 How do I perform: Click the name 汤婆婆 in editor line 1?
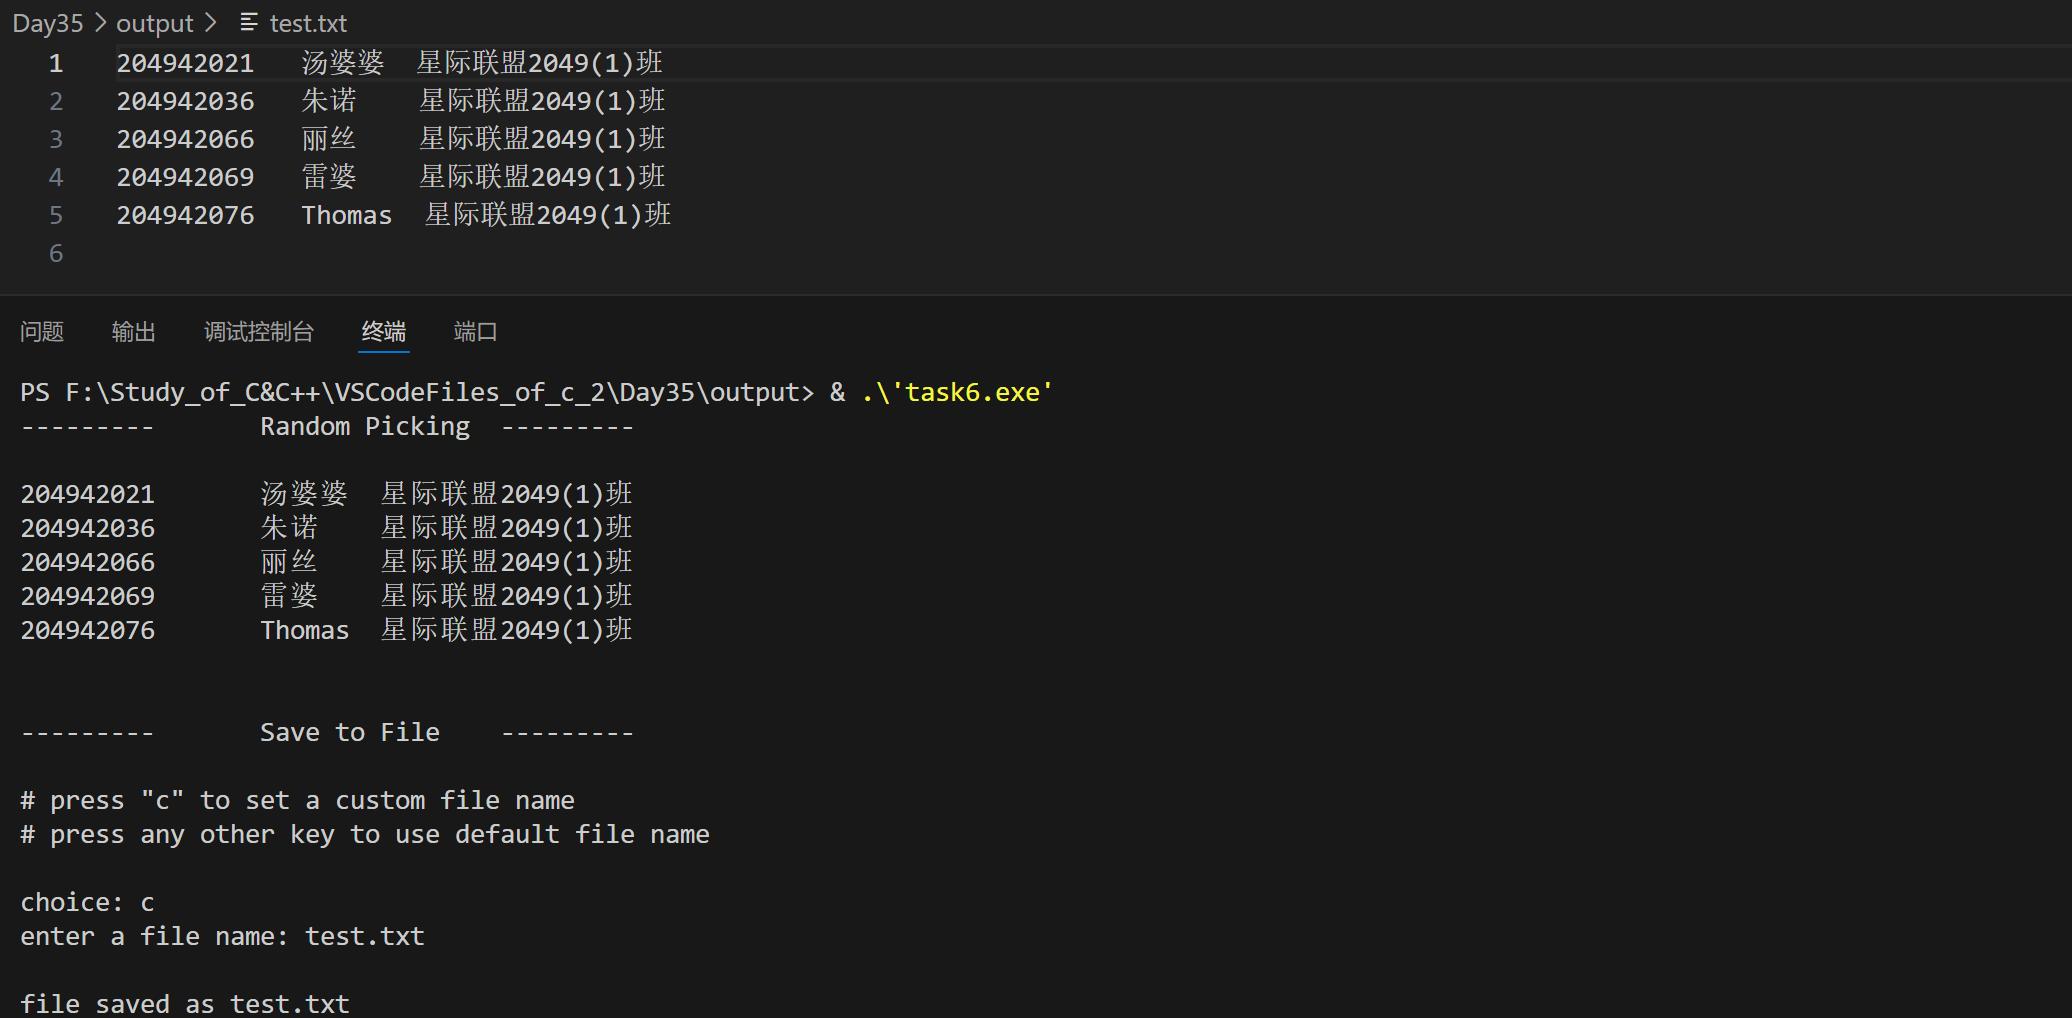click(x=342, y=64)
